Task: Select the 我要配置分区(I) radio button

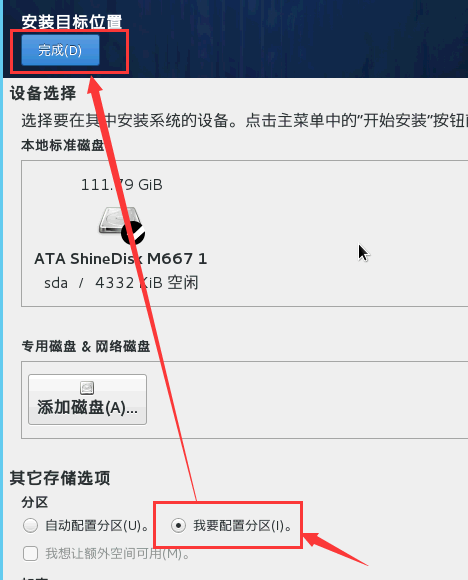Action: [x=178, y=525]
